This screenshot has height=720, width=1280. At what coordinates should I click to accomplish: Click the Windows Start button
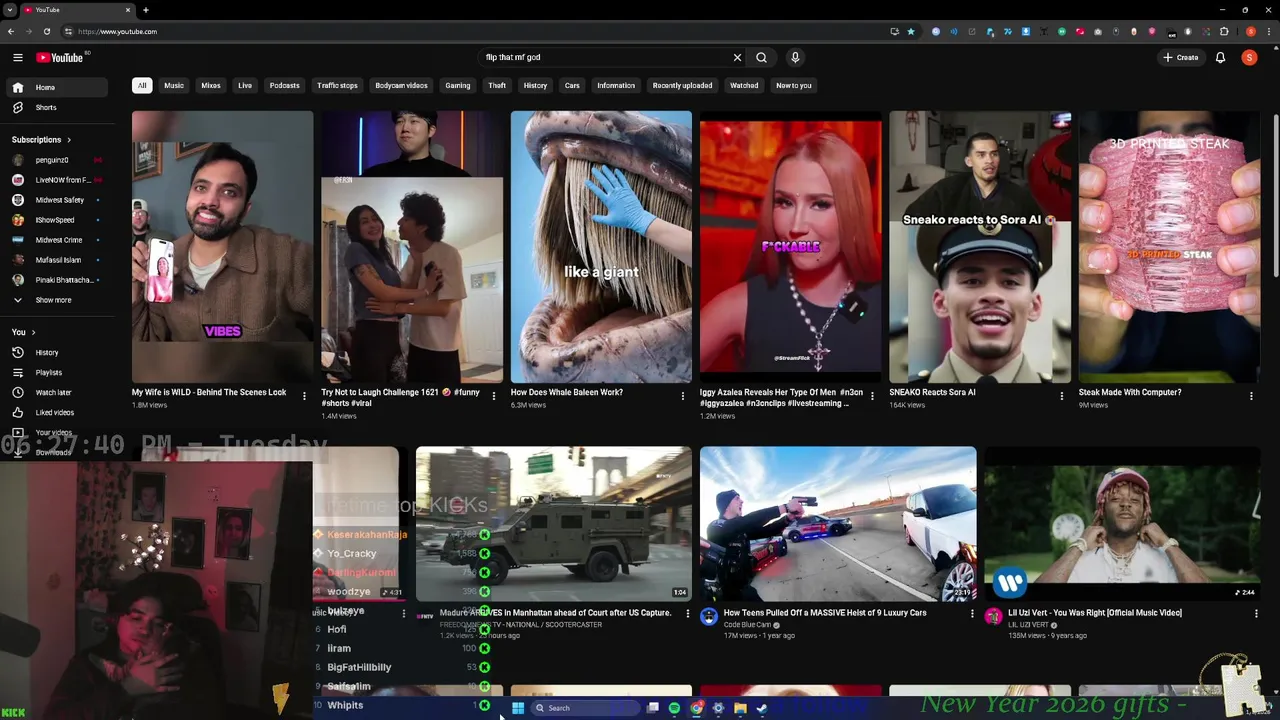tap(518, 708)
